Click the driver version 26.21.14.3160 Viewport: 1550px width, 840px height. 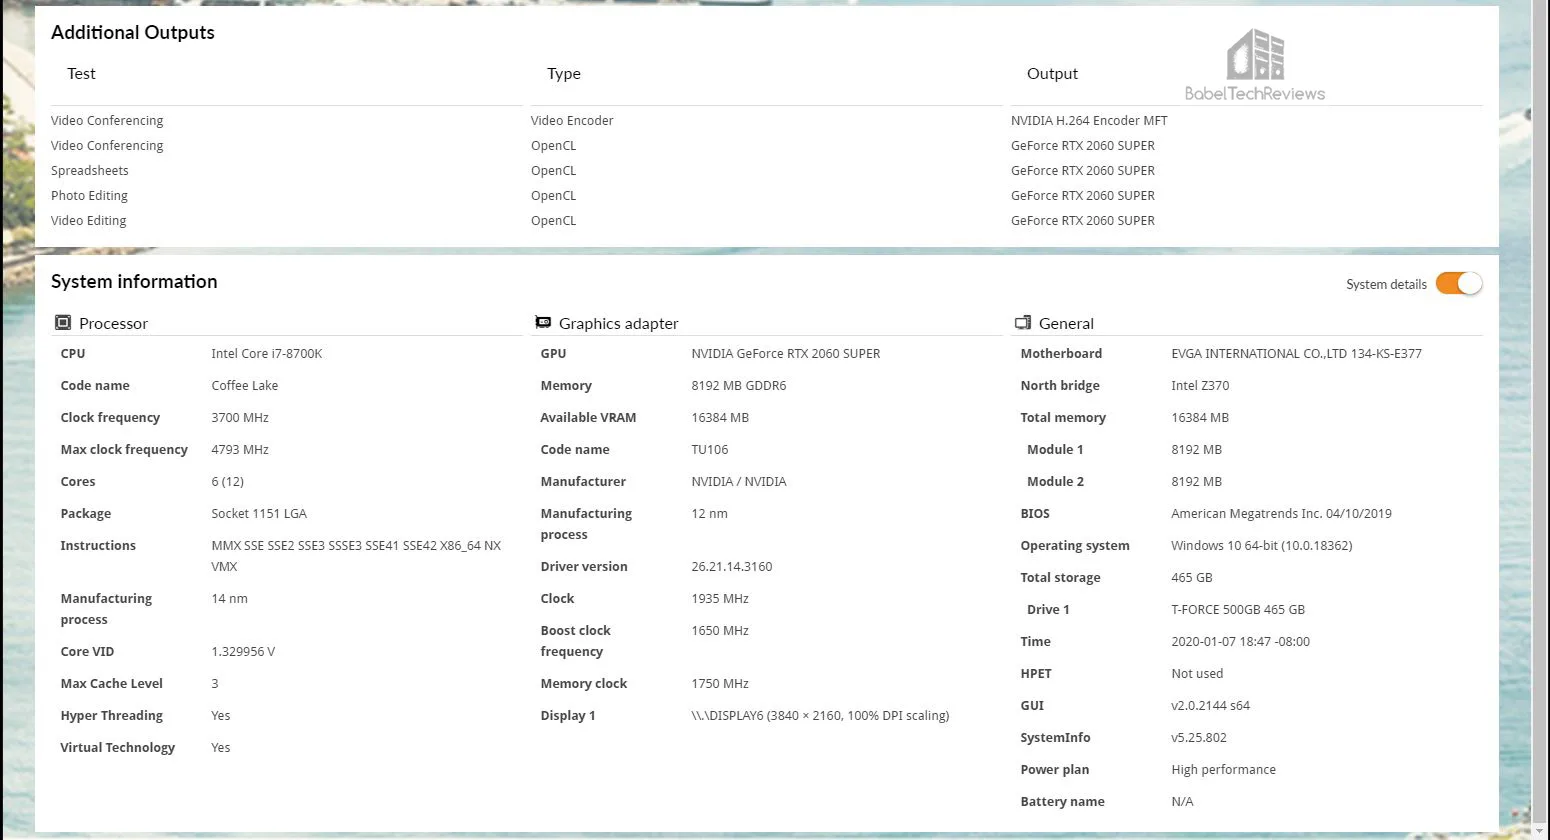(732, 567)
